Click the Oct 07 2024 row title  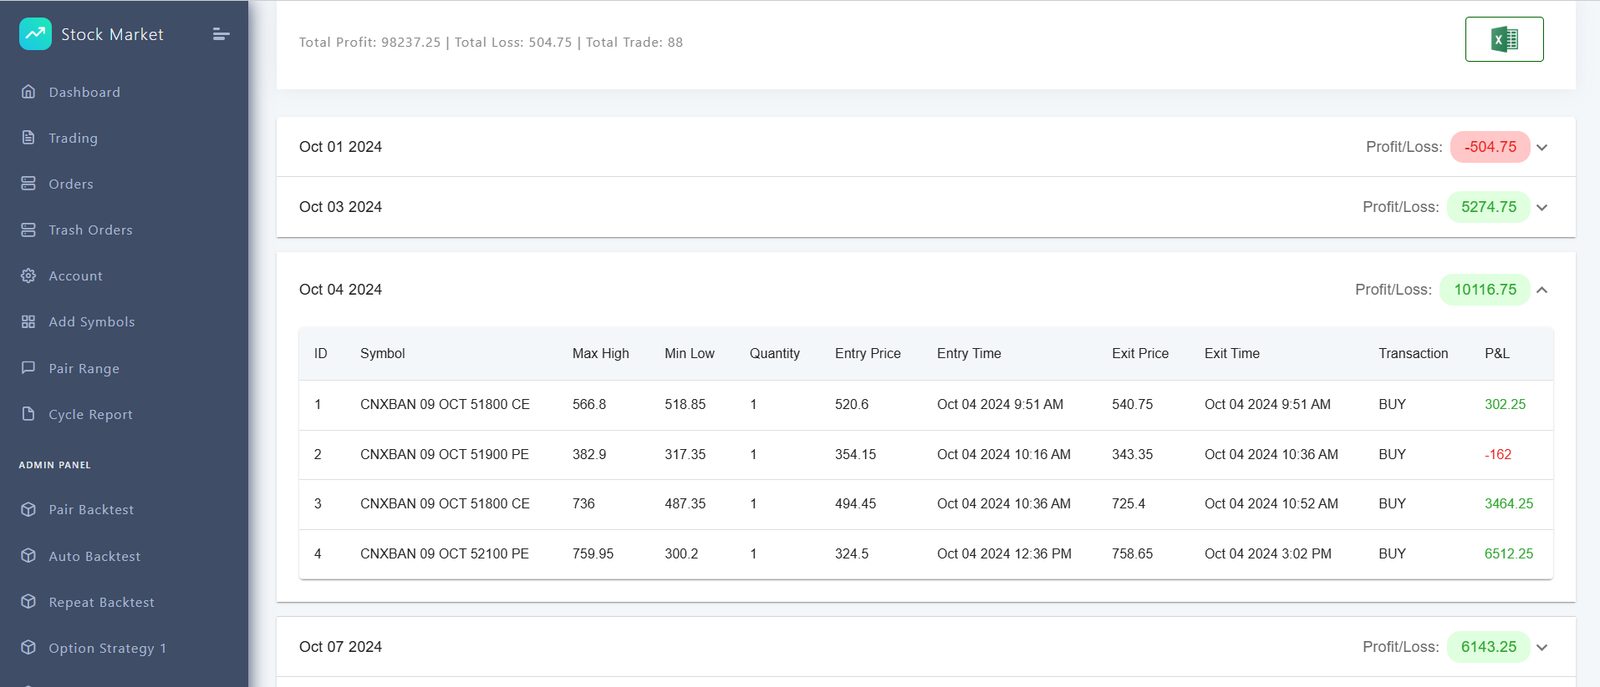pos(340,647)
